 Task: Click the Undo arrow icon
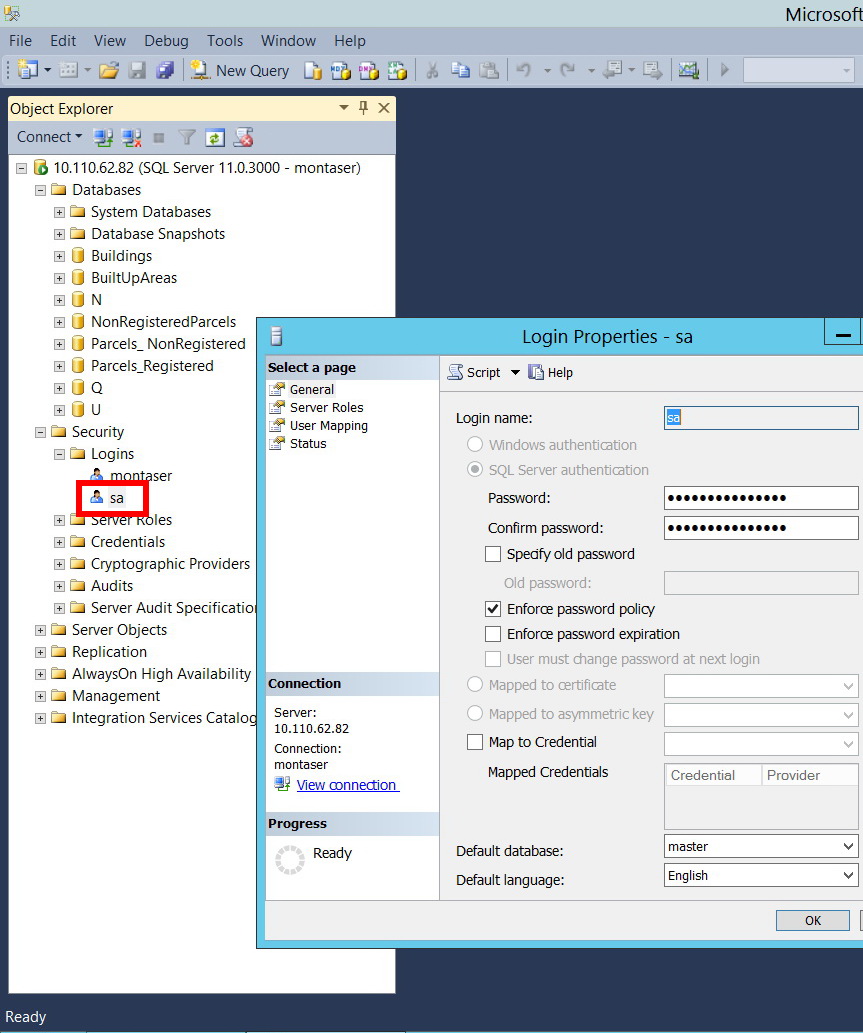coord(524,69)
